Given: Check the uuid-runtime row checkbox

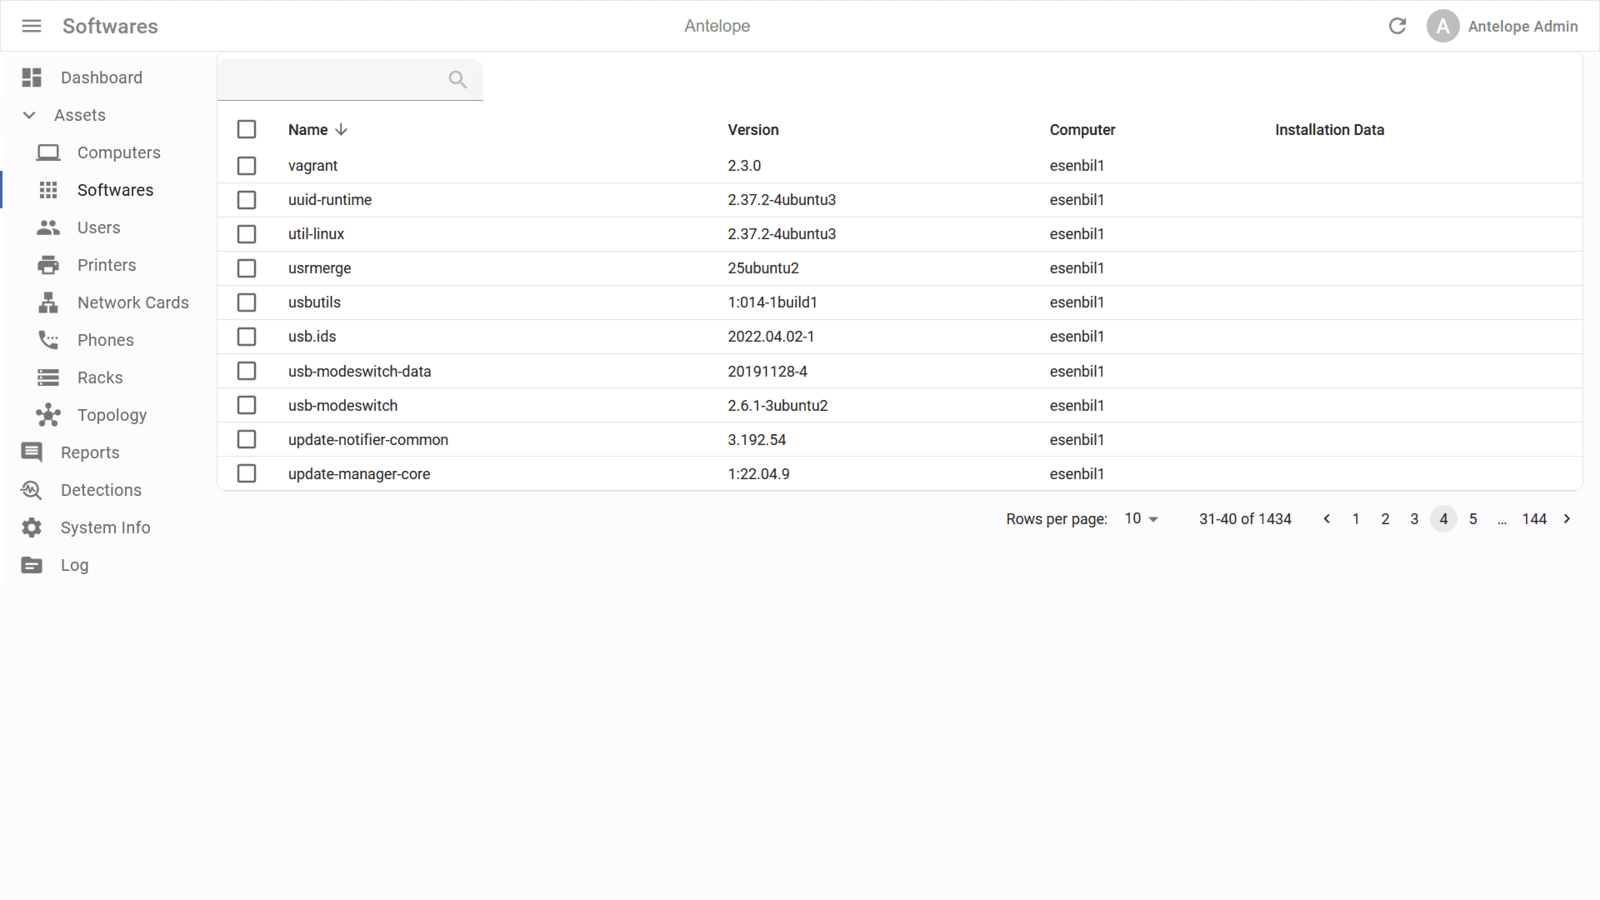Looking at the screenshot, I should tap(247, 200).
